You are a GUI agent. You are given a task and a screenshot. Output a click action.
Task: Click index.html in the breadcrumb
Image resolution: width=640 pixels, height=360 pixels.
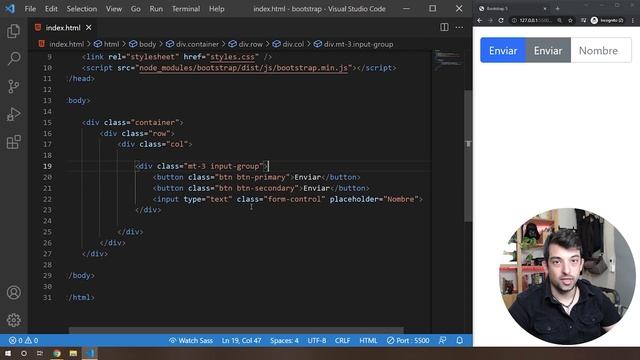pos(66,44)
